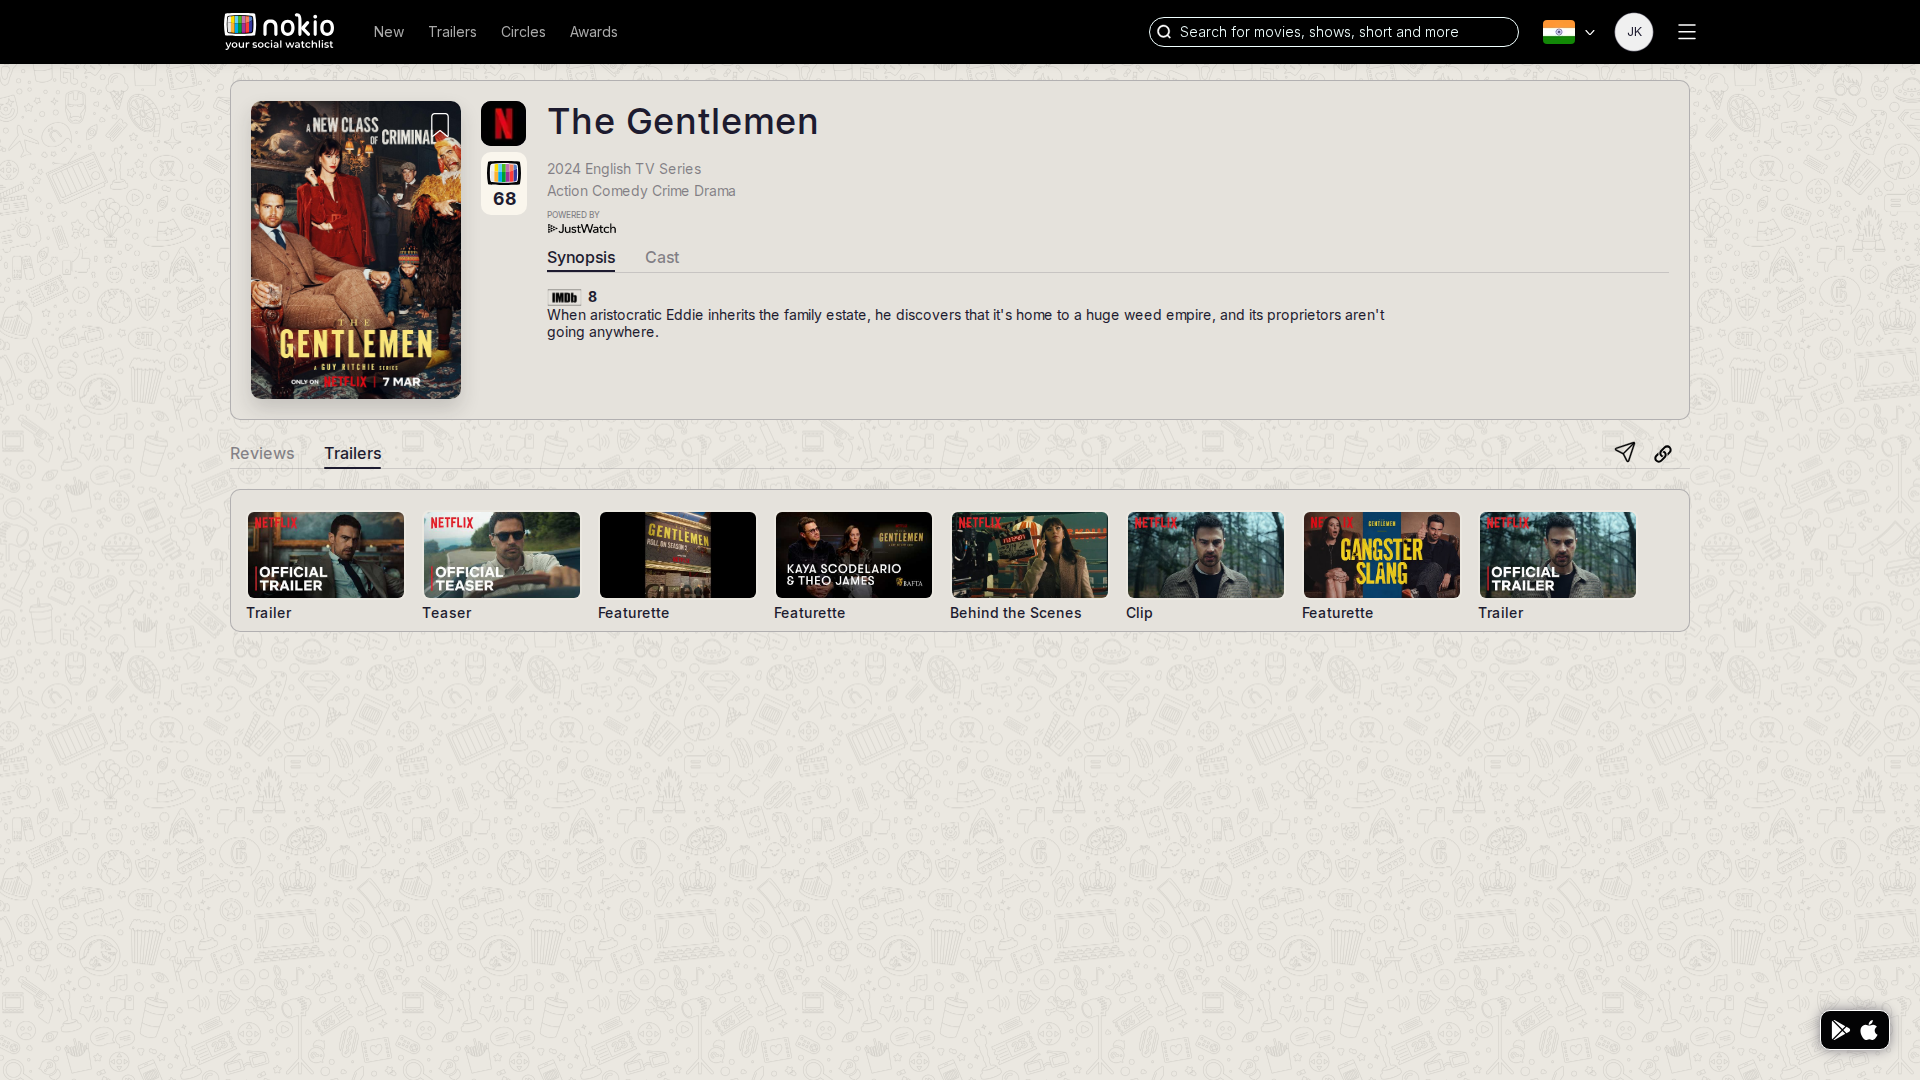The width and height of the screenshot is (1920, 1080).
Task: Click the search magnifier icon
Action: tap(1164, 32)
